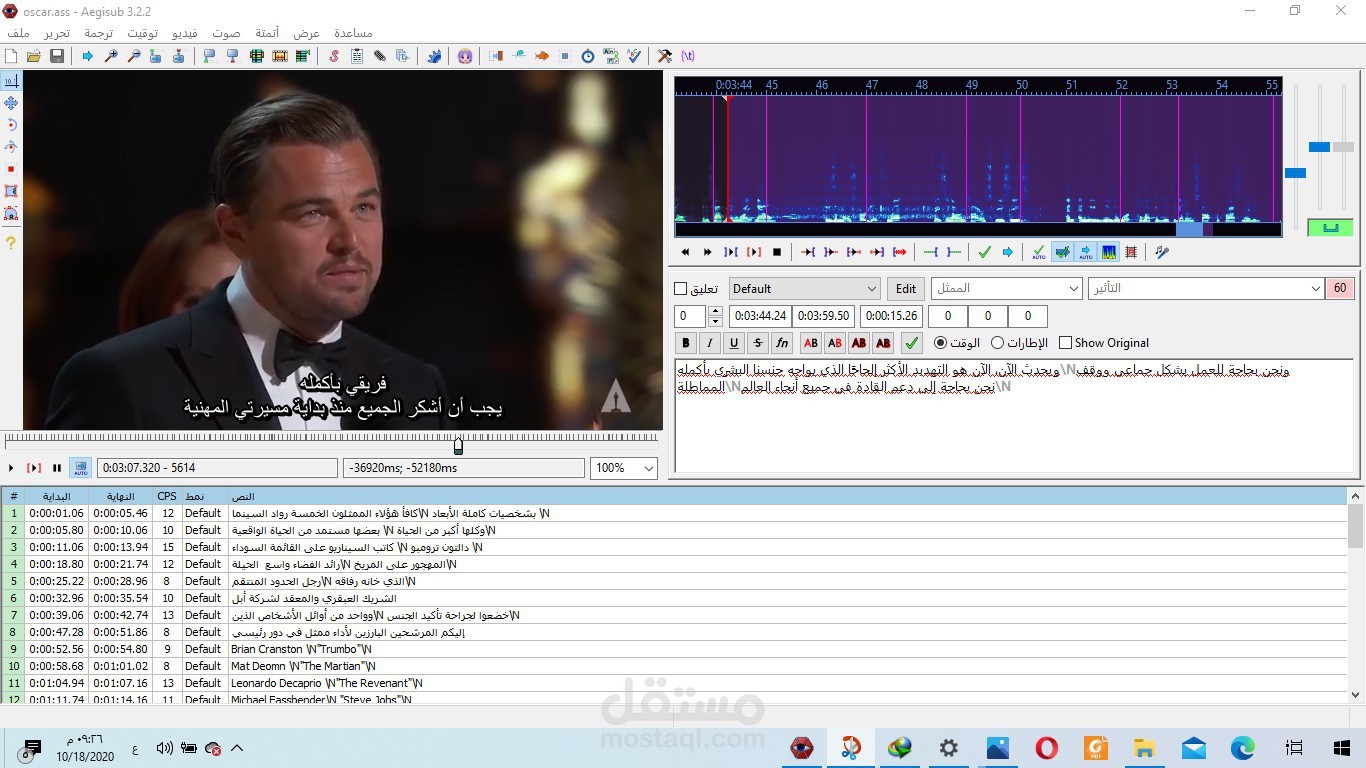
Task: Open the Automation manager icon
Action: (434, 56)
